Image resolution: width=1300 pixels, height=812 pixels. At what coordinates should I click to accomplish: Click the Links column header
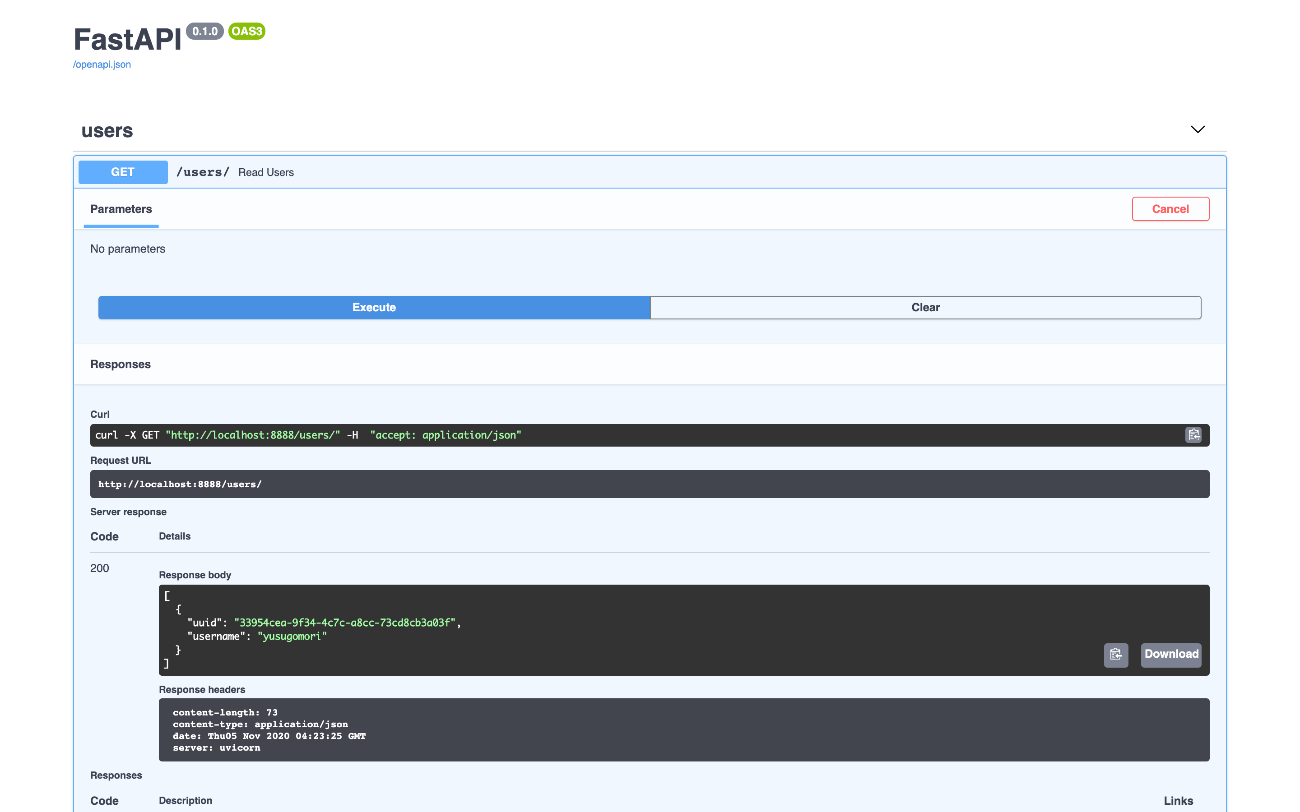(1179, 801)
